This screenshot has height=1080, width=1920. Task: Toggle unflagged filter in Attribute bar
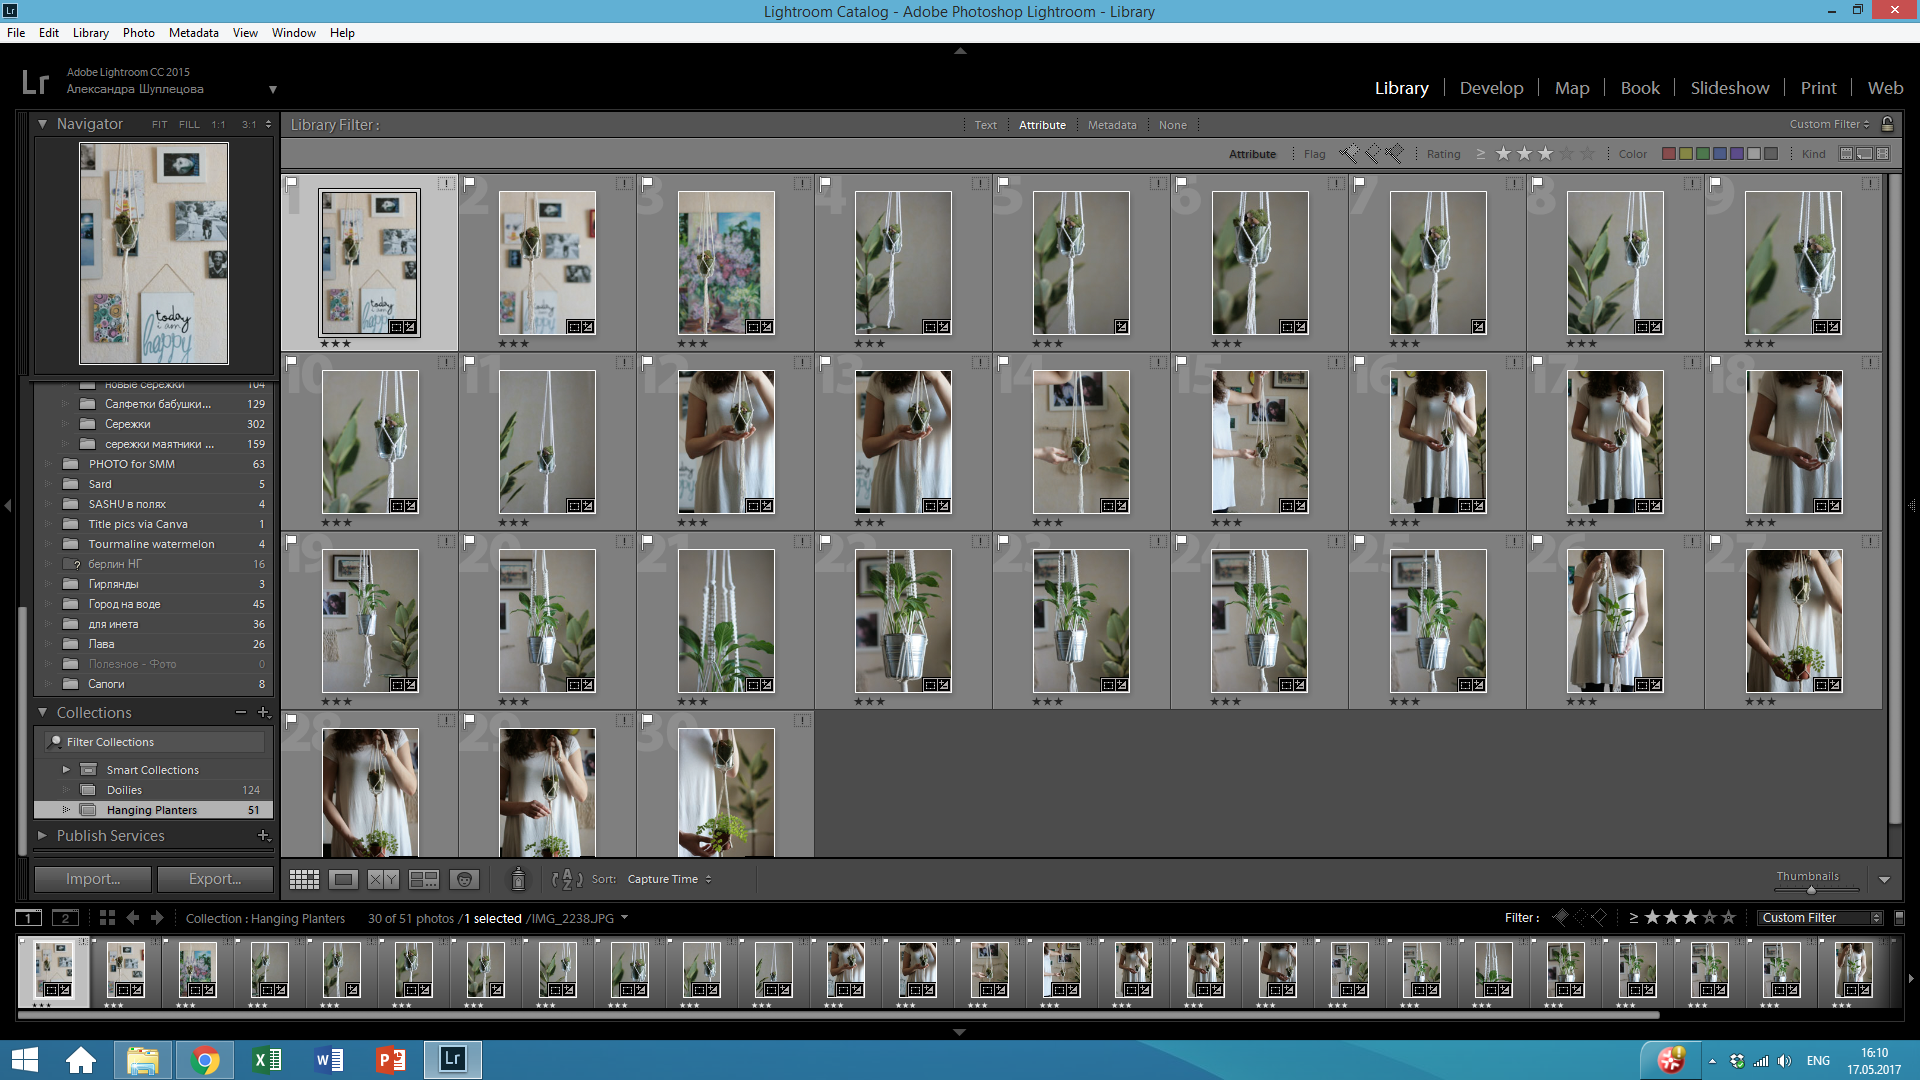tap(1372, 154)
